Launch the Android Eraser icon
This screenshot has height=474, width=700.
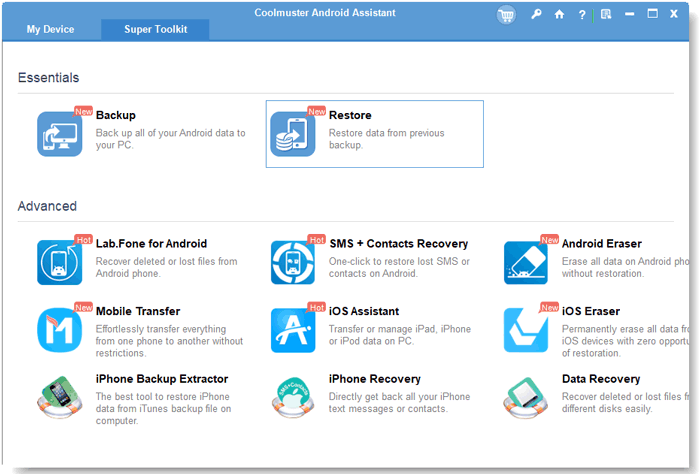526,262
